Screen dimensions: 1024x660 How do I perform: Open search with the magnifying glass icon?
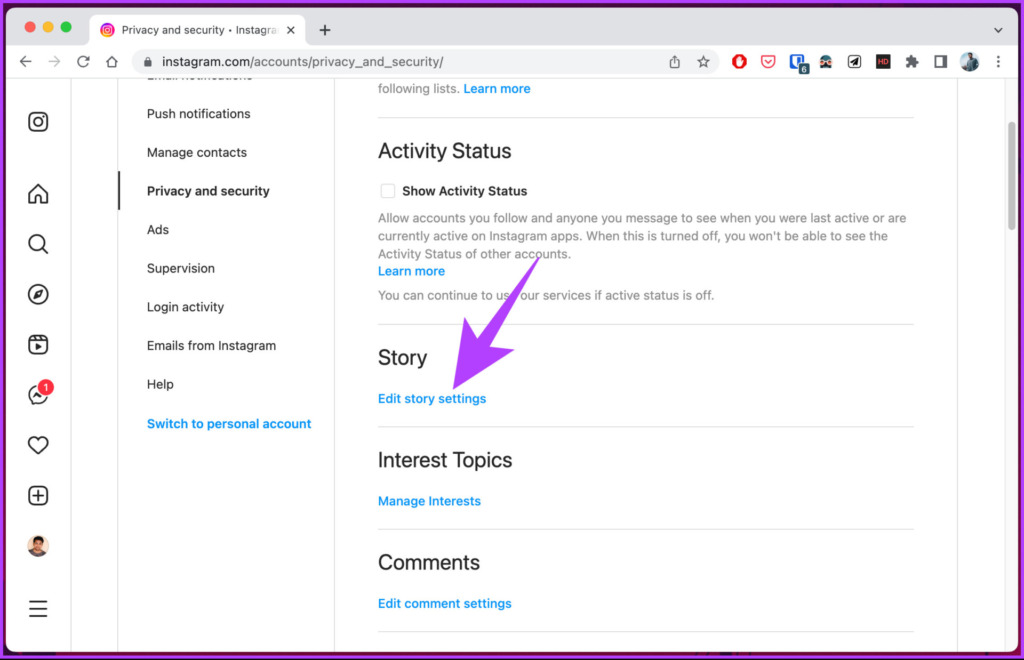pyautogui.click(x=38, y=244)
